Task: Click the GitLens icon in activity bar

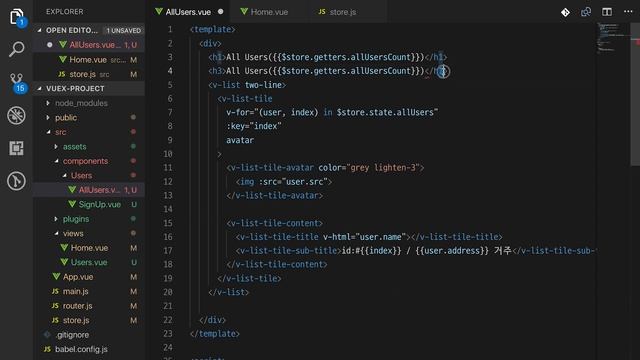Action: (16, 181)
